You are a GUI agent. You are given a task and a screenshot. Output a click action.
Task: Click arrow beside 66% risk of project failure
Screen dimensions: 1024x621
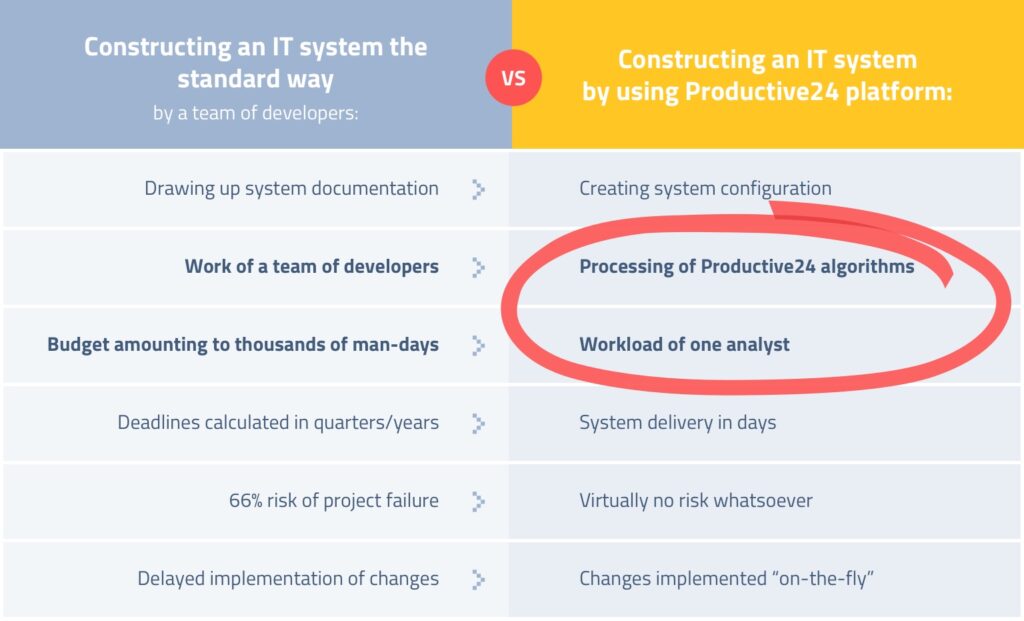479,502
